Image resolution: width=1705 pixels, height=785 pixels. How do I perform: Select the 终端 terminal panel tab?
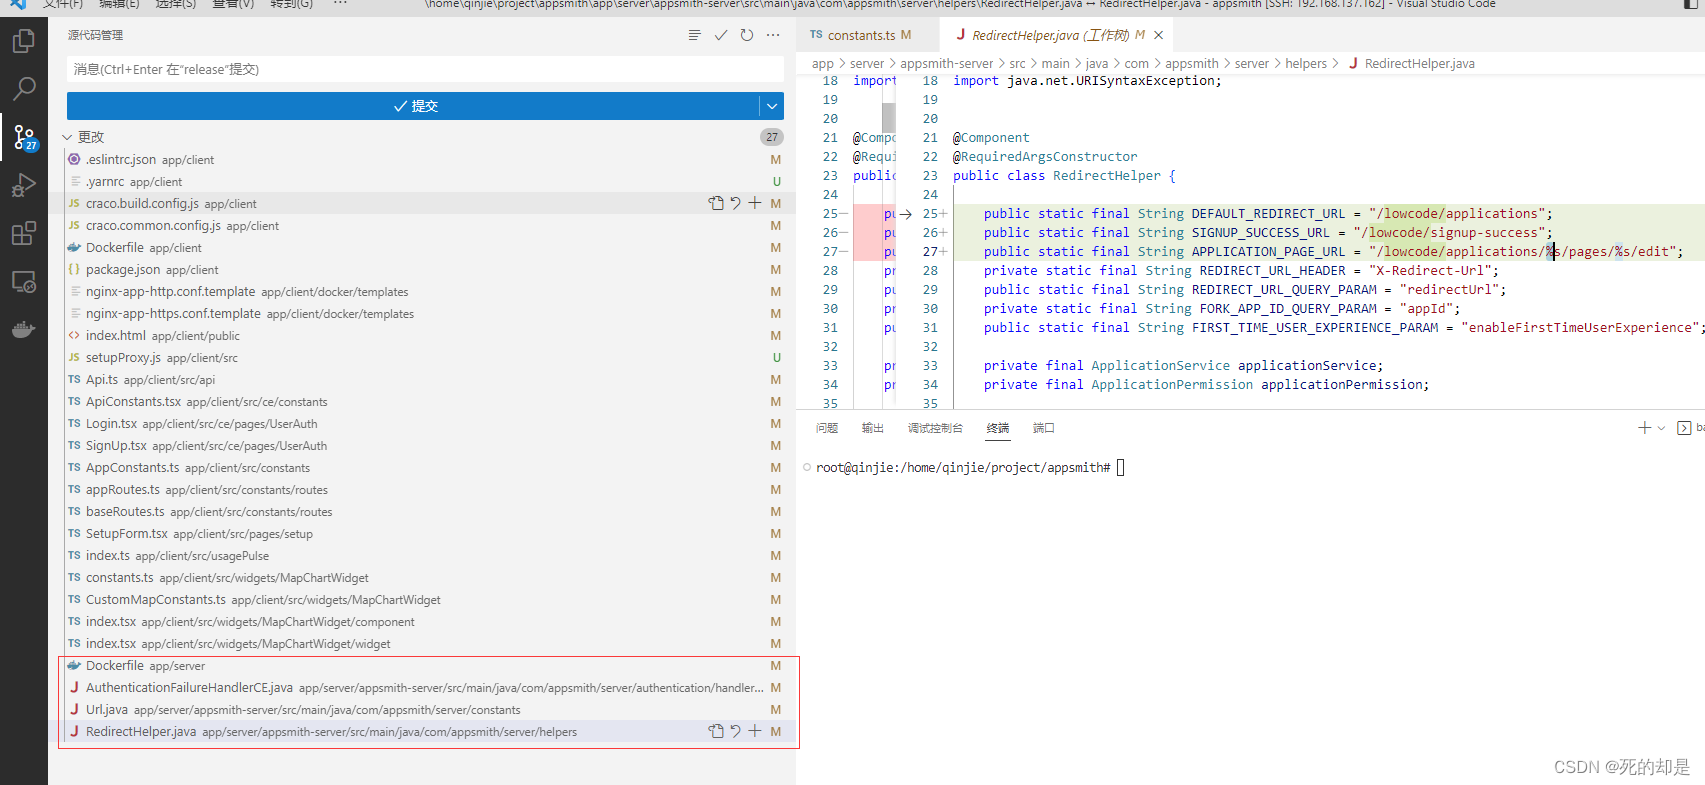point(998,428)
